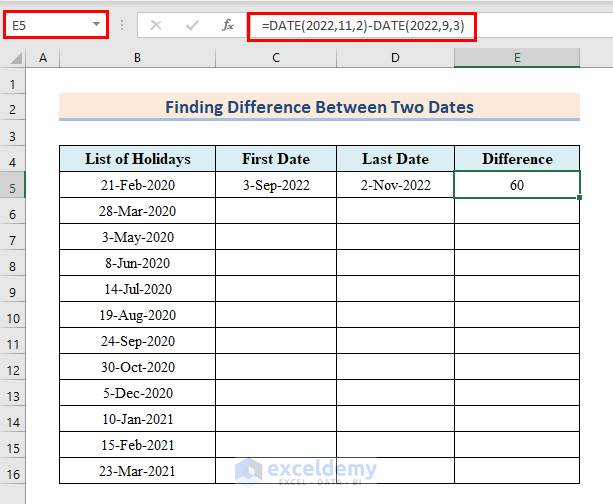Select the cell with 14-Jul-2020
The height and width of the screenshot is (504, 613).
[x=137, y=289]
